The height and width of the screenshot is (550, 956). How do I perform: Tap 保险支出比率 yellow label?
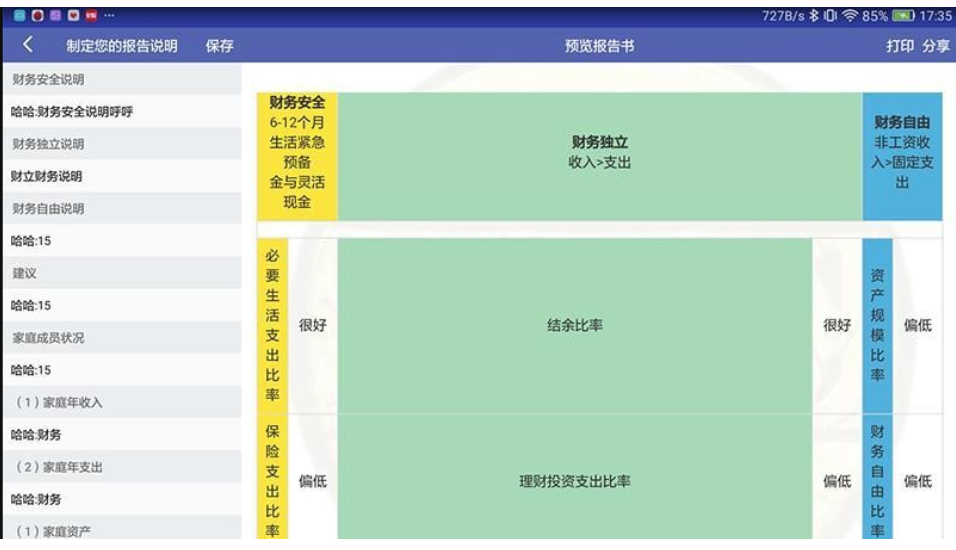point(272,477)
